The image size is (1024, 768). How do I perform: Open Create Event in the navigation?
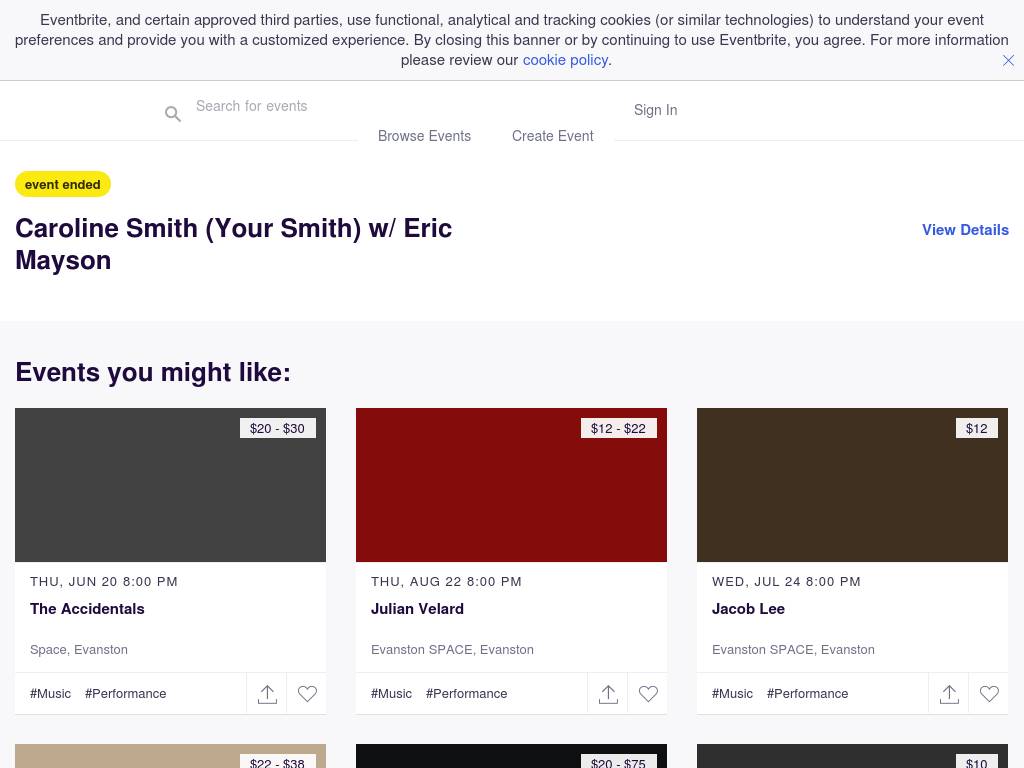(552, 136)
